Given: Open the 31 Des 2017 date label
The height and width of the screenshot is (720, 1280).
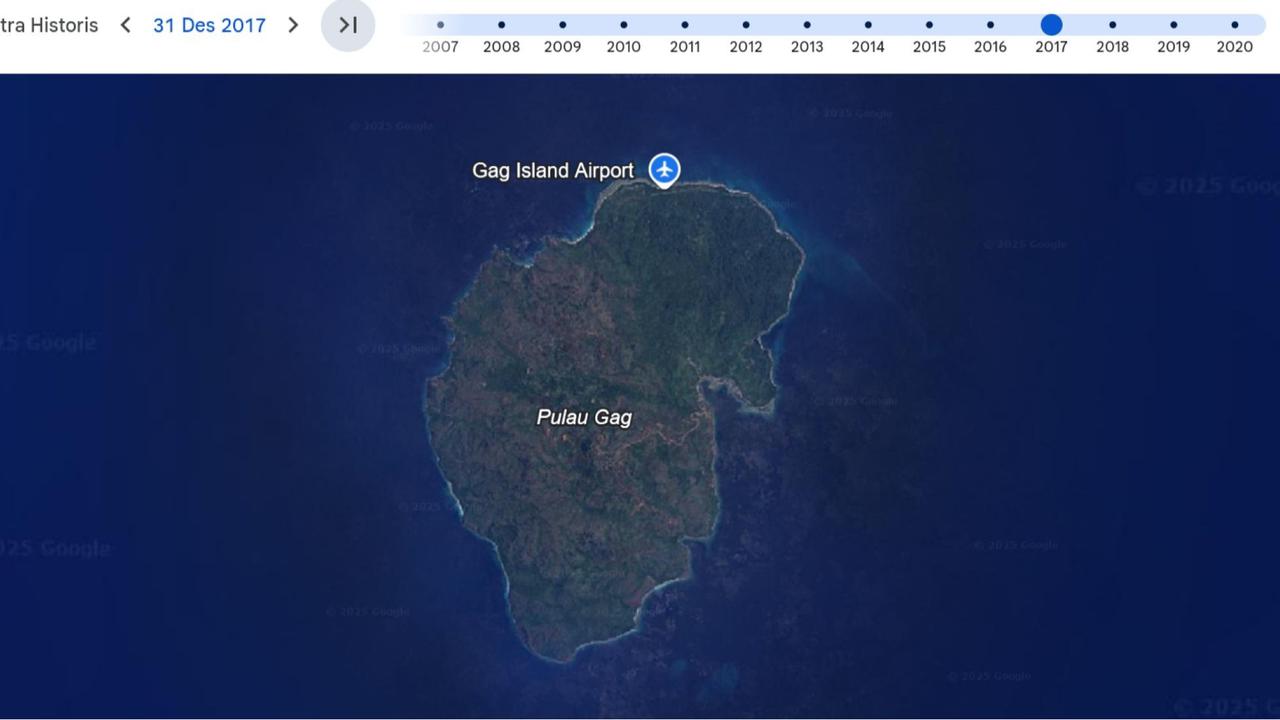Looking at the screenshot, I should point(209,25).
